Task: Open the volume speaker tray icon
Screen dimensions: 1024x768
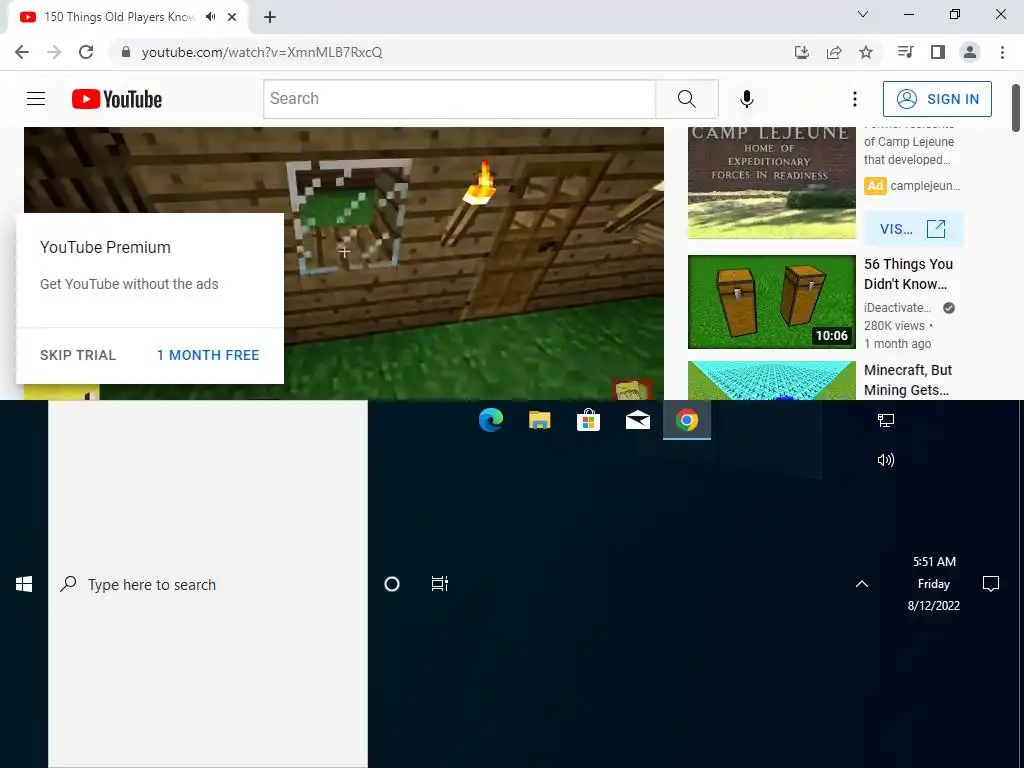Action: click(x=886, y=460)
